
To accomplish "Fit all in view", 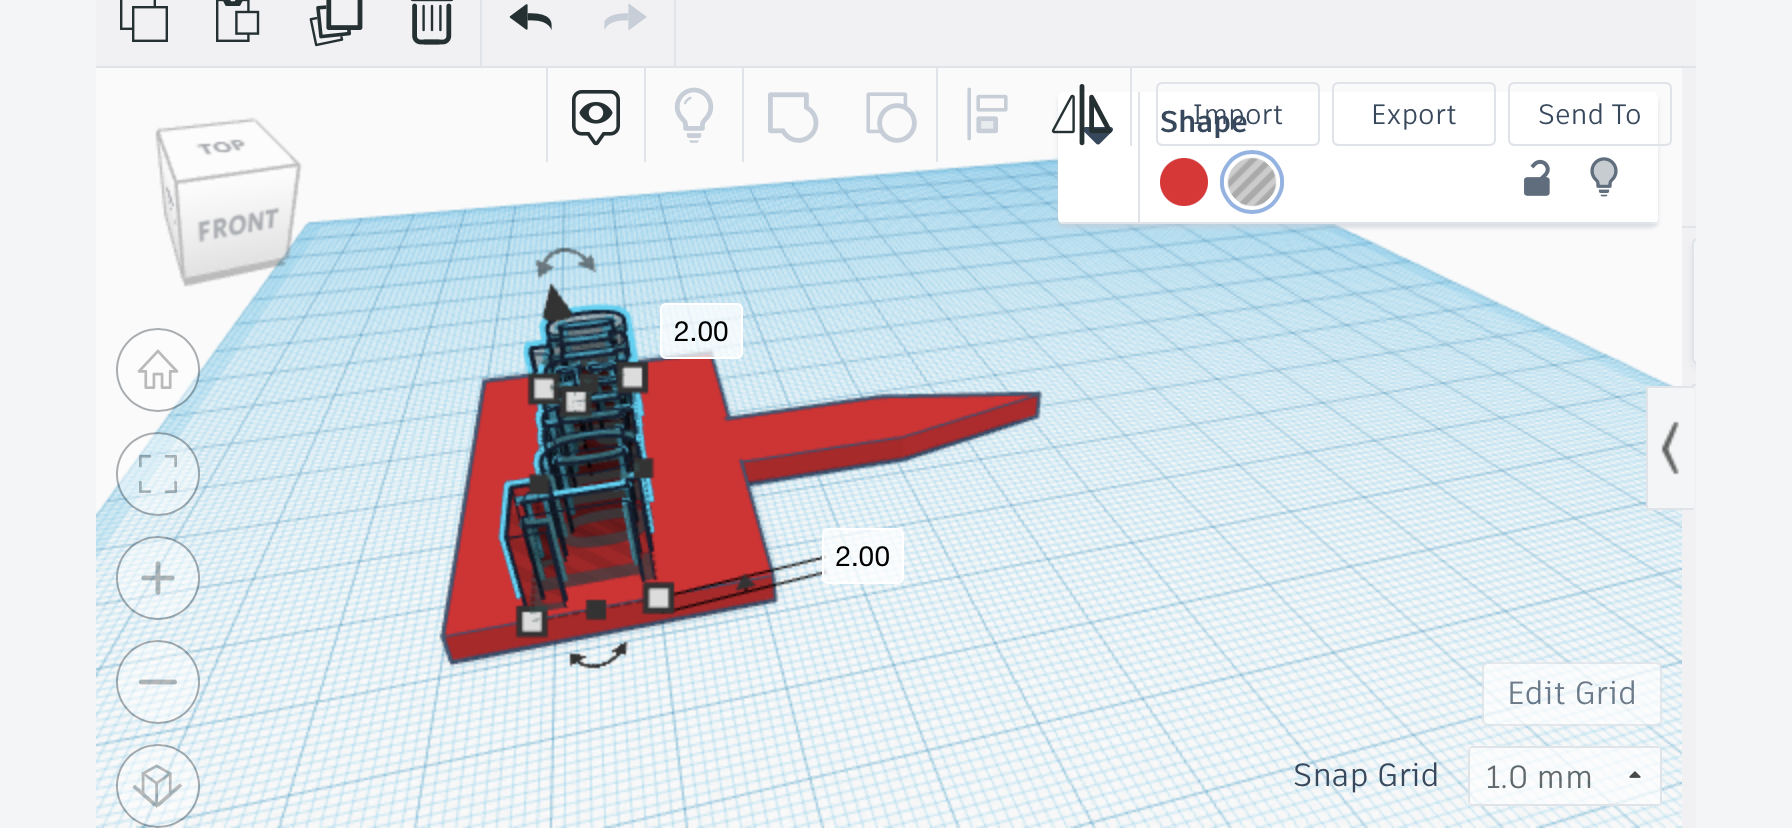I will (x=158, y=474).
